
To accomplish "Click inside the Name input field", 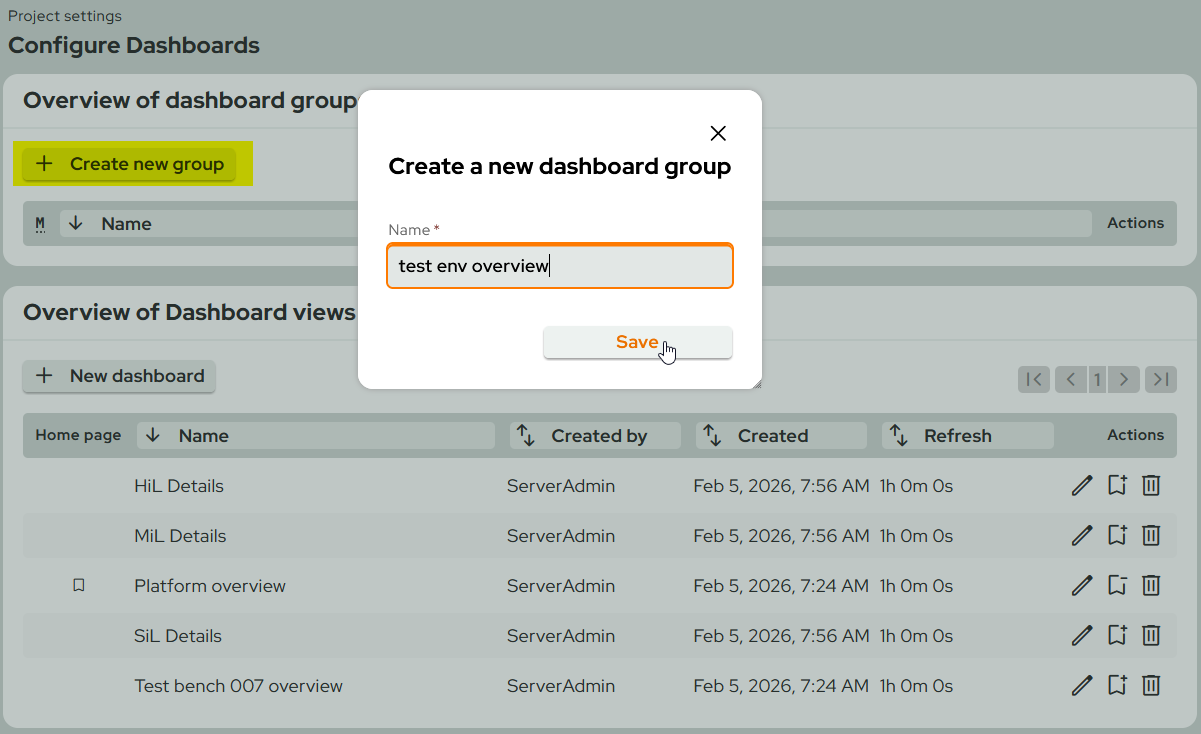I will point(559,266).
